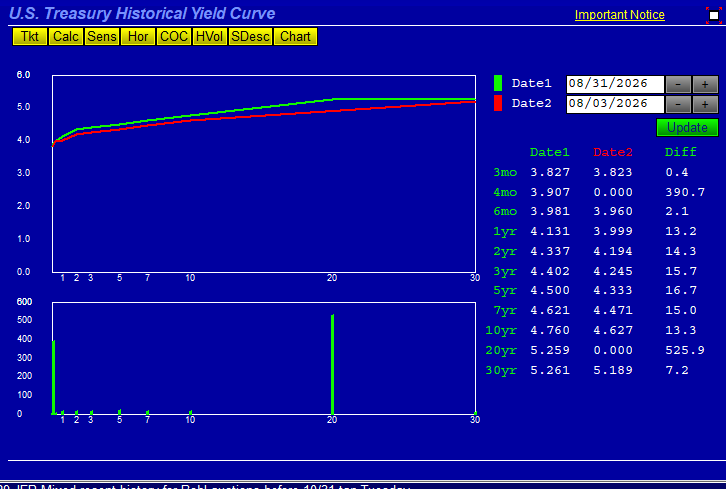
Task: Increase Date2 with the plus button
Action: (x=705, y=104)
